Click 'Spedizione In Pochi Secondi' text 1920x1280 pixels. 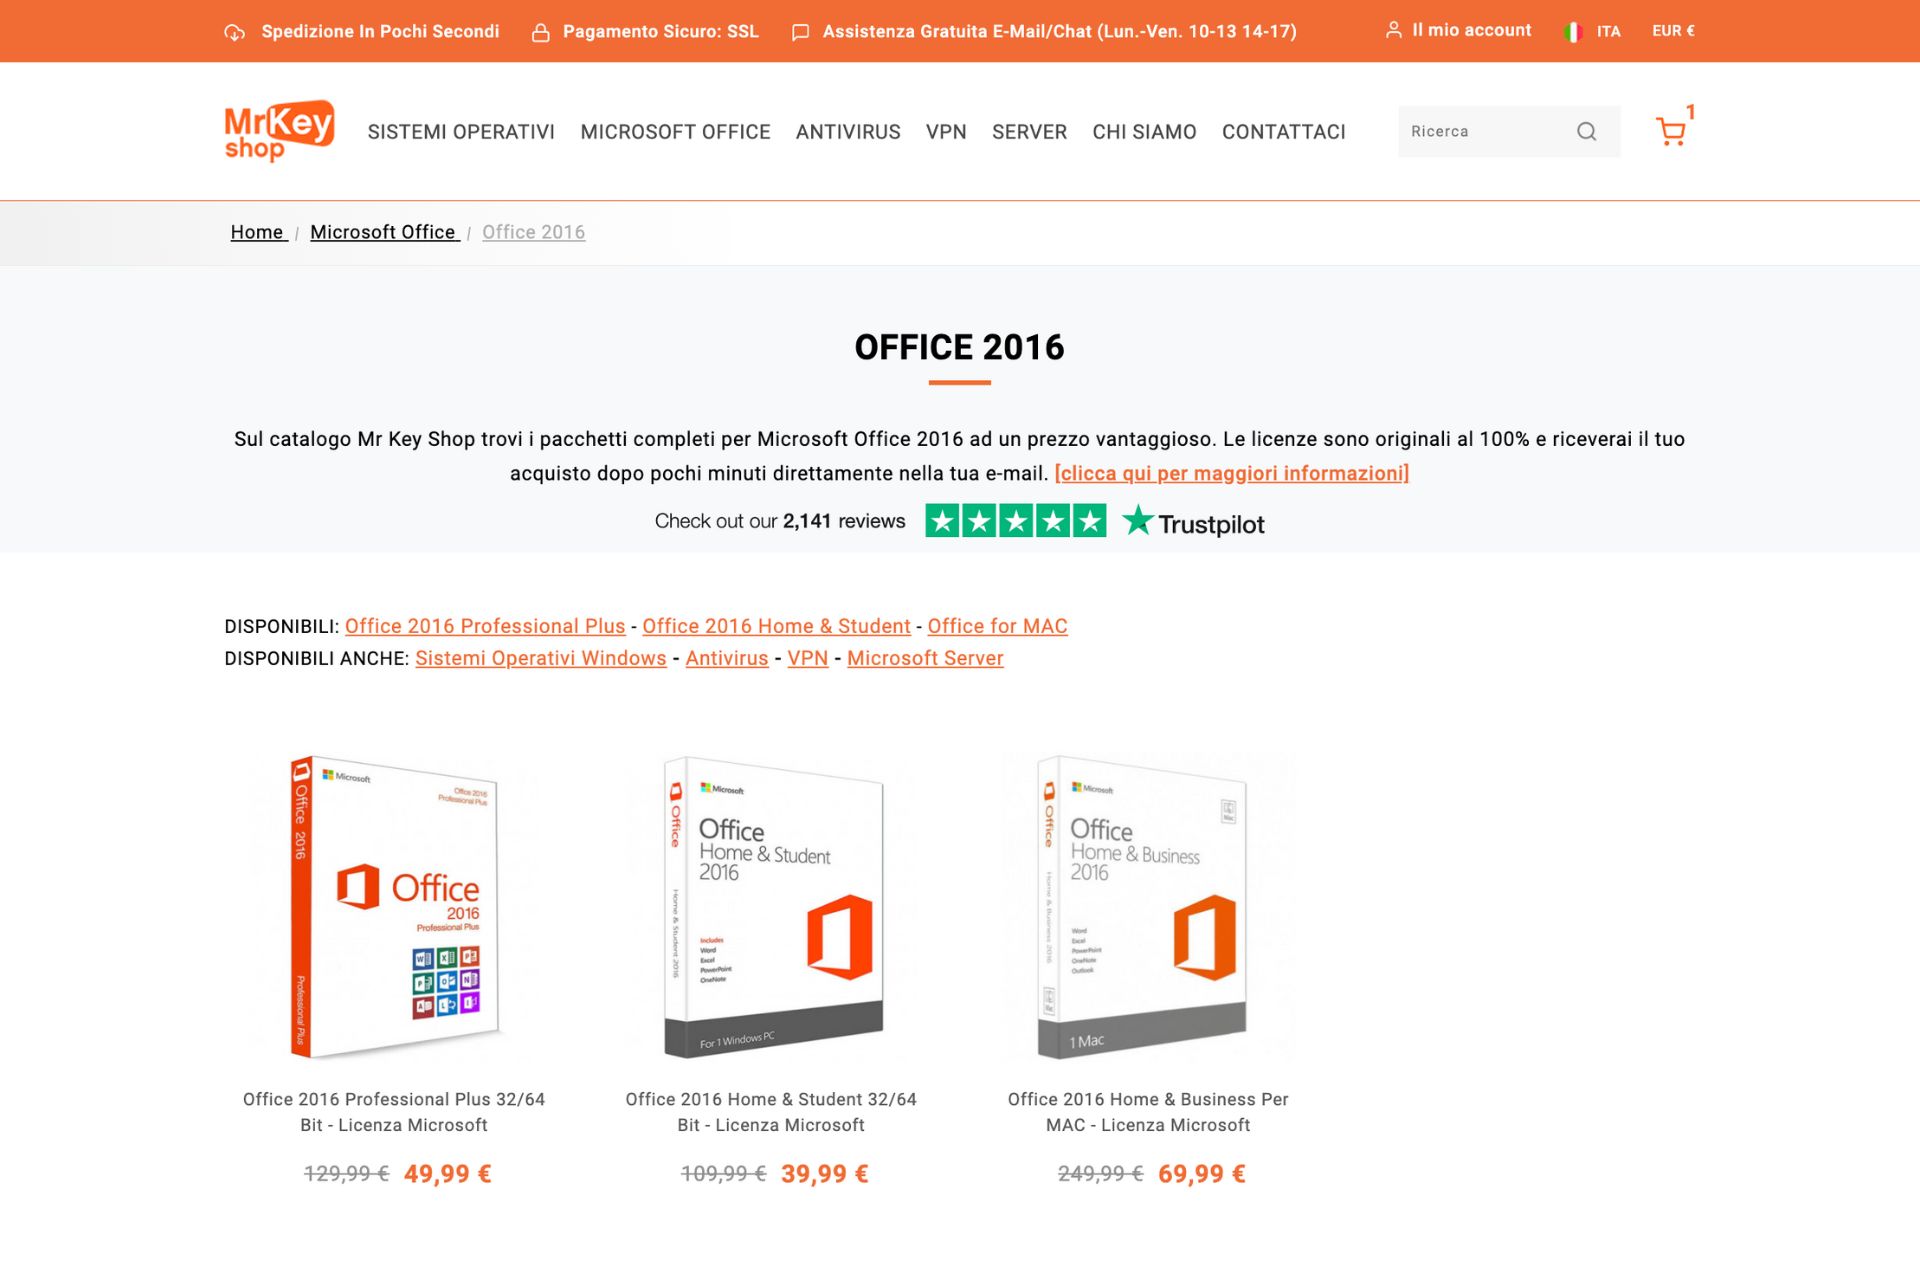point(380,32)
